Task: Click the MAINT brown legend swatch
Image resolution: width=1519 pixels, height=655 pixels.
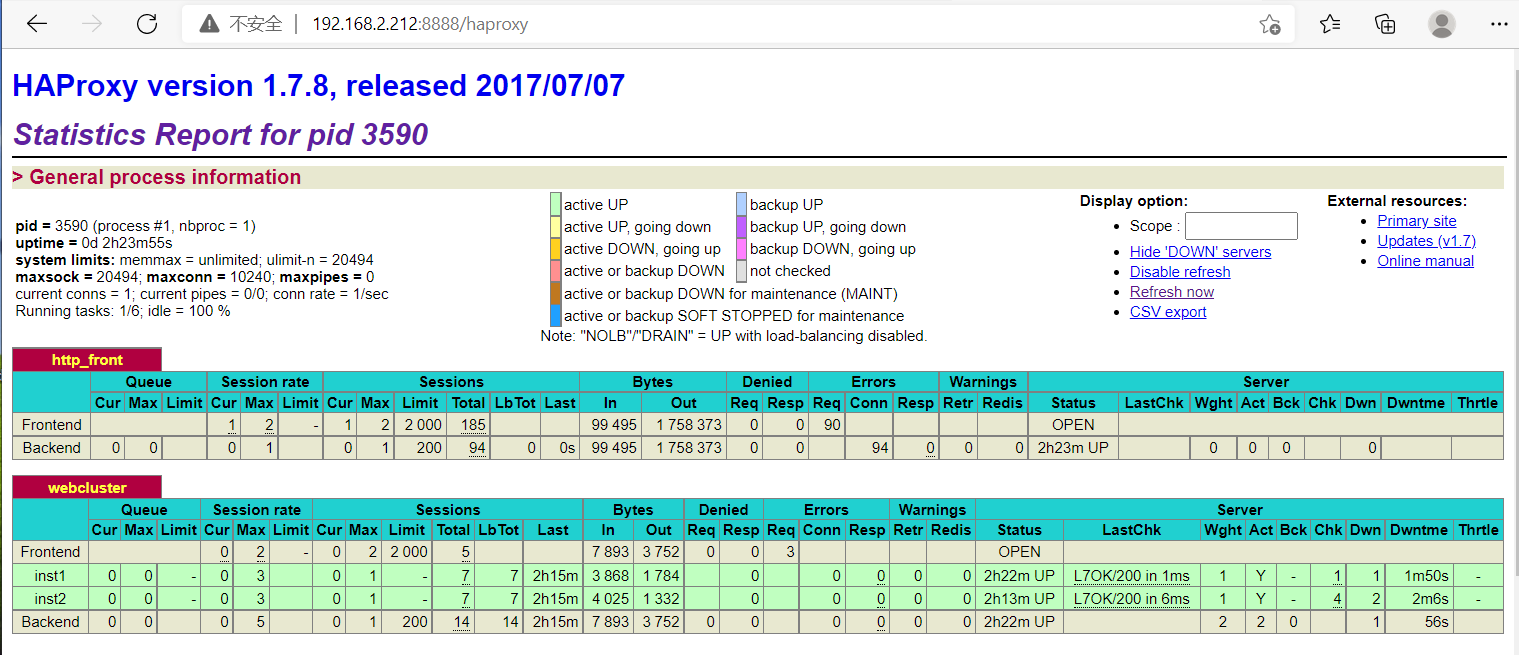Action: point(555,293)
